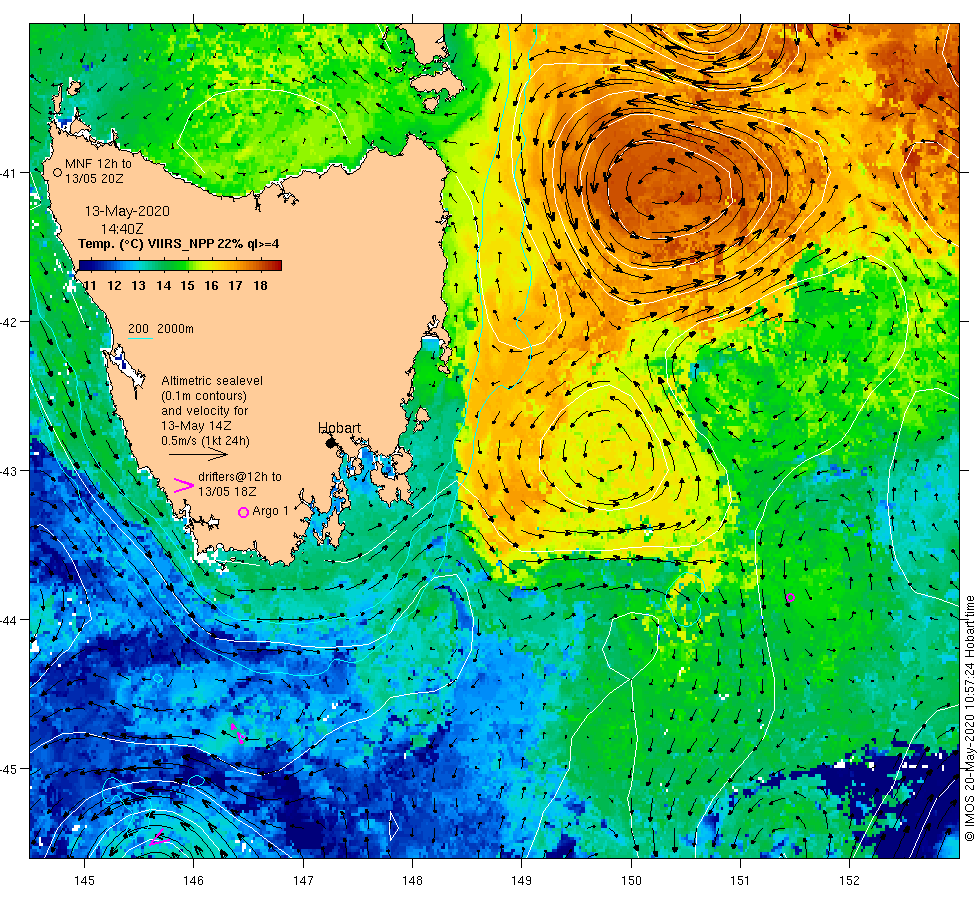Click the drifters@12h to legend text
Image resolution: width=980 pixels, height=900 pixels.
point(240,477)
